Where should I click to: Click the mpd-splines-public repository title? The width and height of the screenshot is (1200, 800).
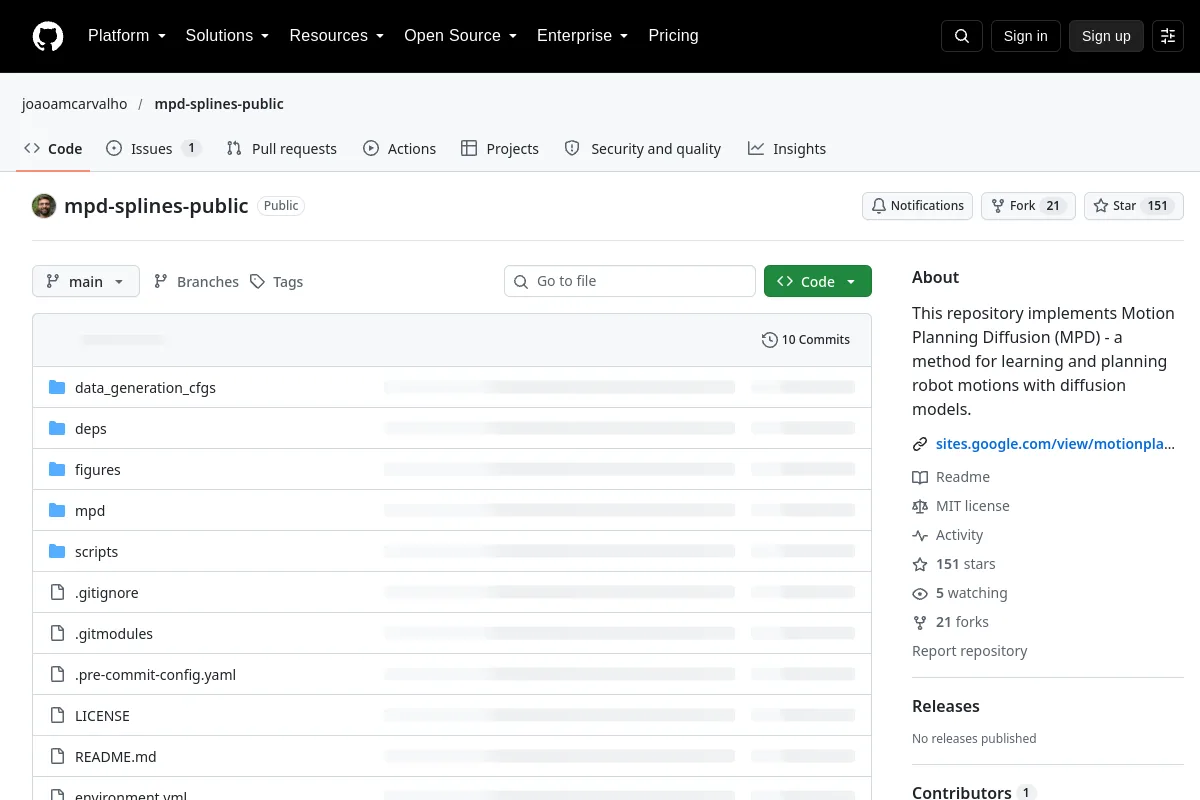(x=156, y=206)
